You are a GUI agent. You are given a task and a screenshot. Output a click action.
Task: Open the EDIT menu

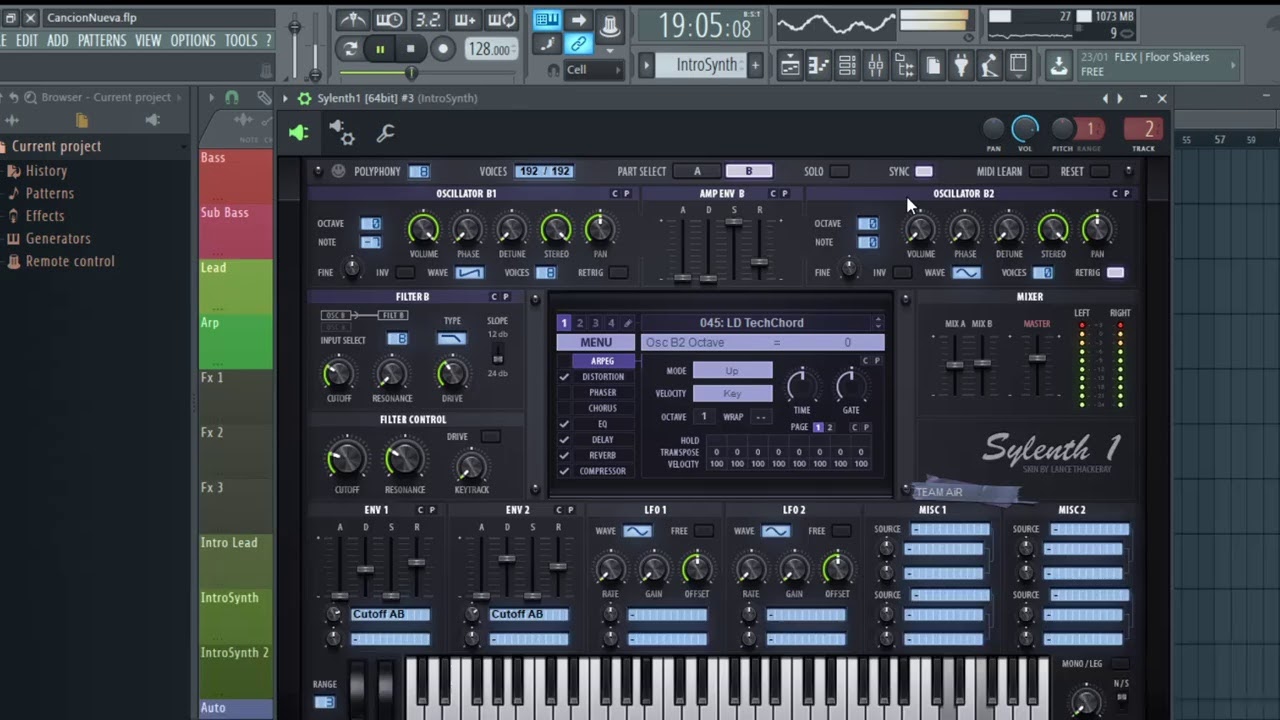pos(27,40)
